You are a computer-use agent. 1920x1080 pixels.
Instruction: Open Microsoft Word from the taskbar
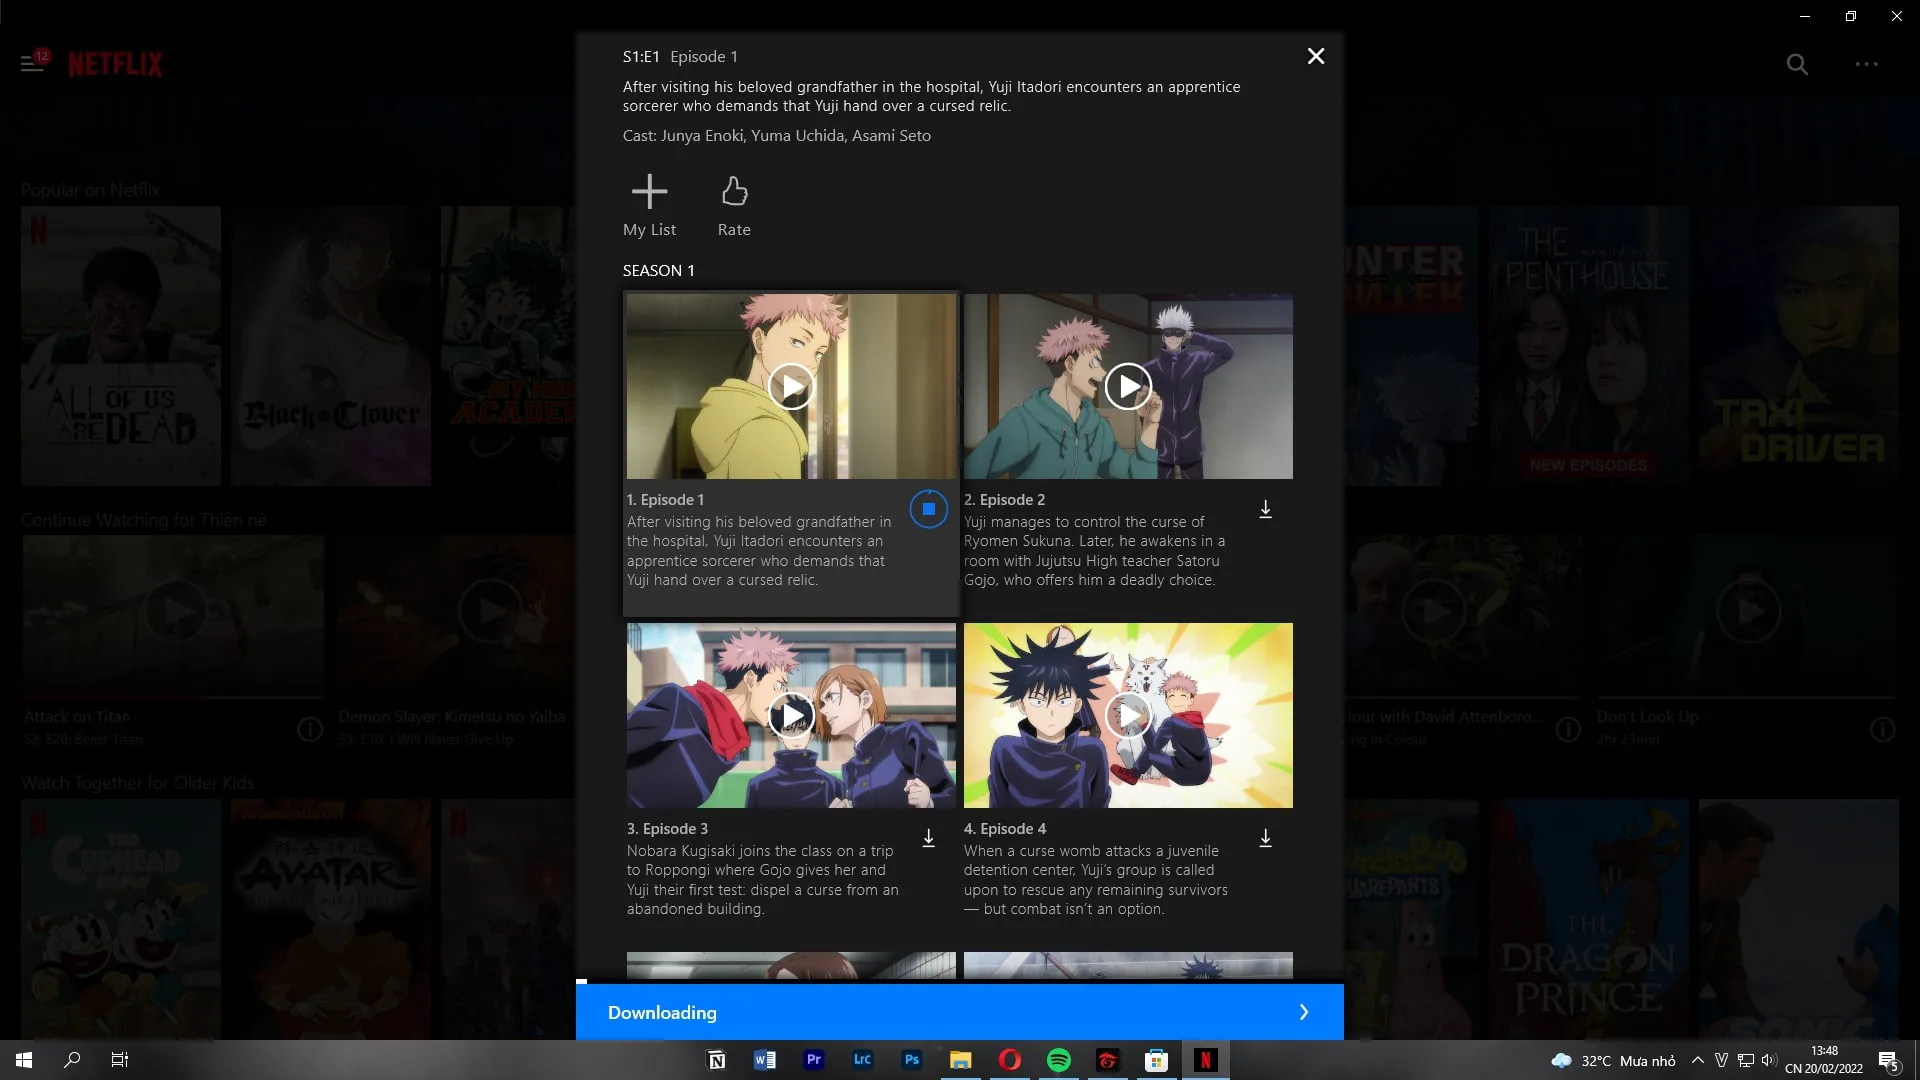coord(765,1060)
